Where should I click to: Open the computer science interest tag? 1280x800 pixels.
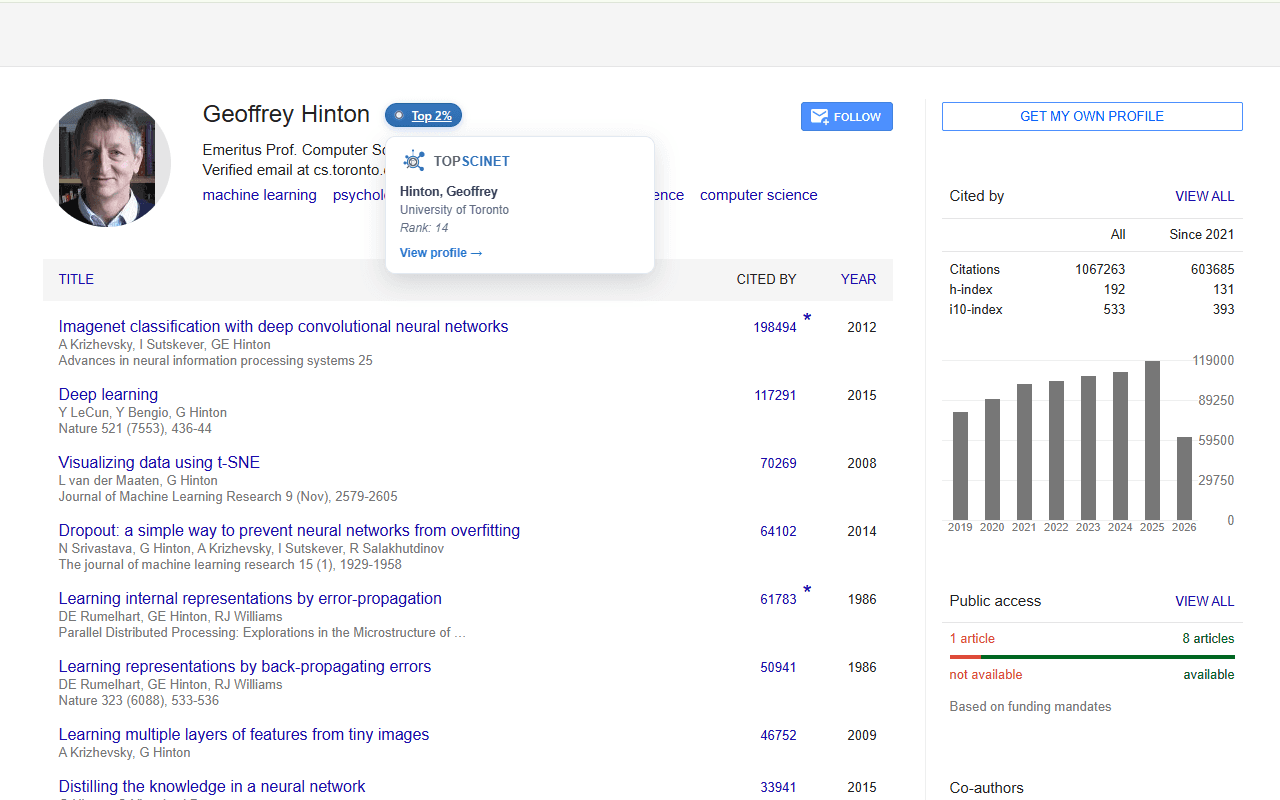coord(759,195)
